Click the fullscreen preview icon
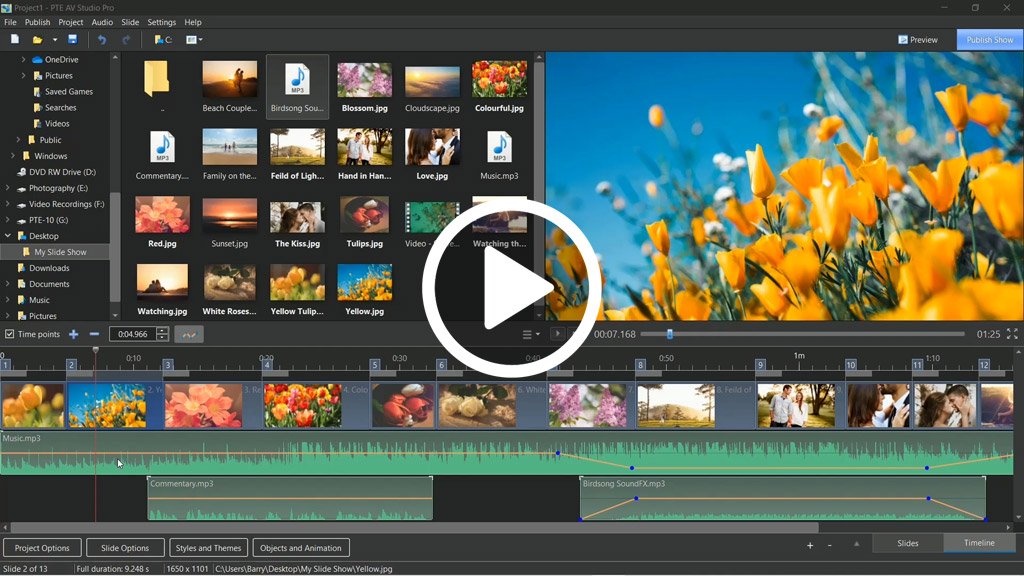The width and height of the screenshot is (1024, 576). coord(1013,334)
